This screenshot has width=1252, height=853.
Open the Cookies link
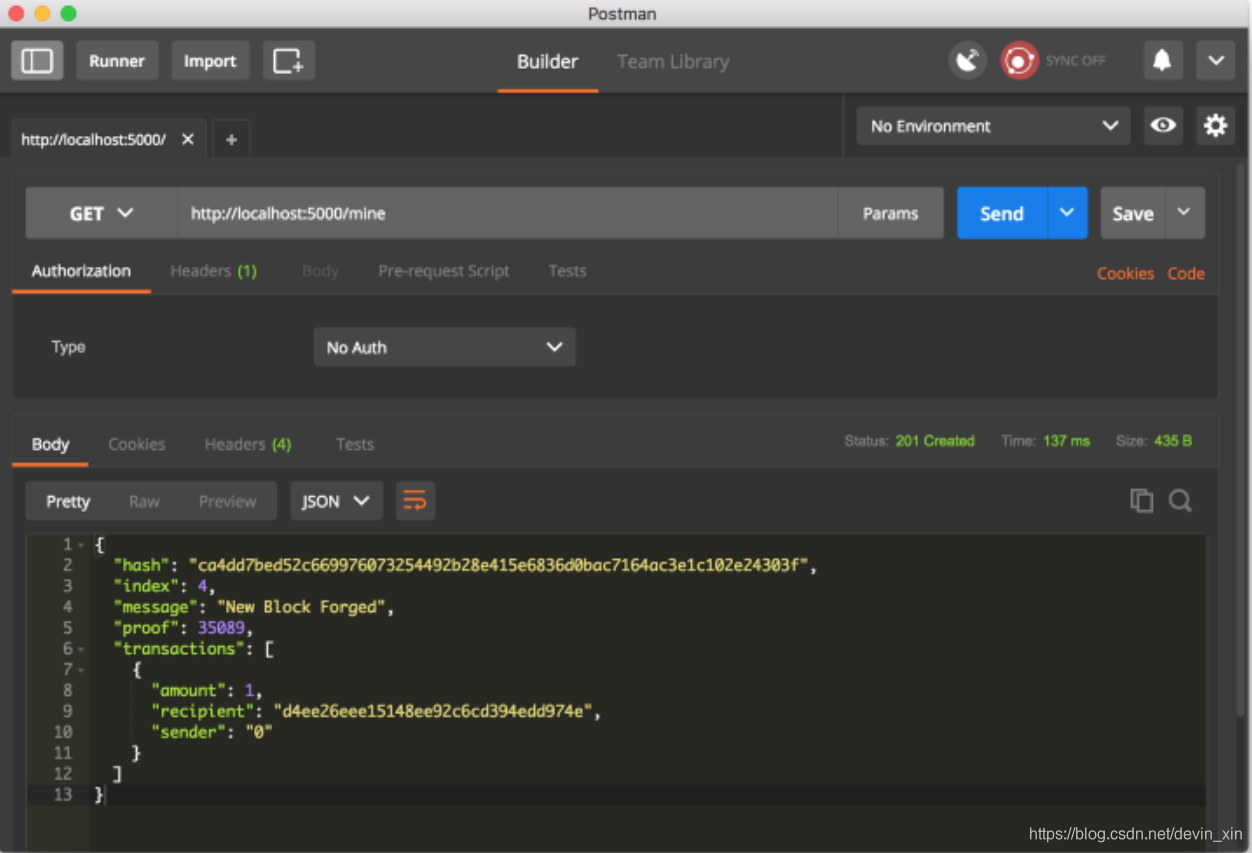(x=1125, y=273)
